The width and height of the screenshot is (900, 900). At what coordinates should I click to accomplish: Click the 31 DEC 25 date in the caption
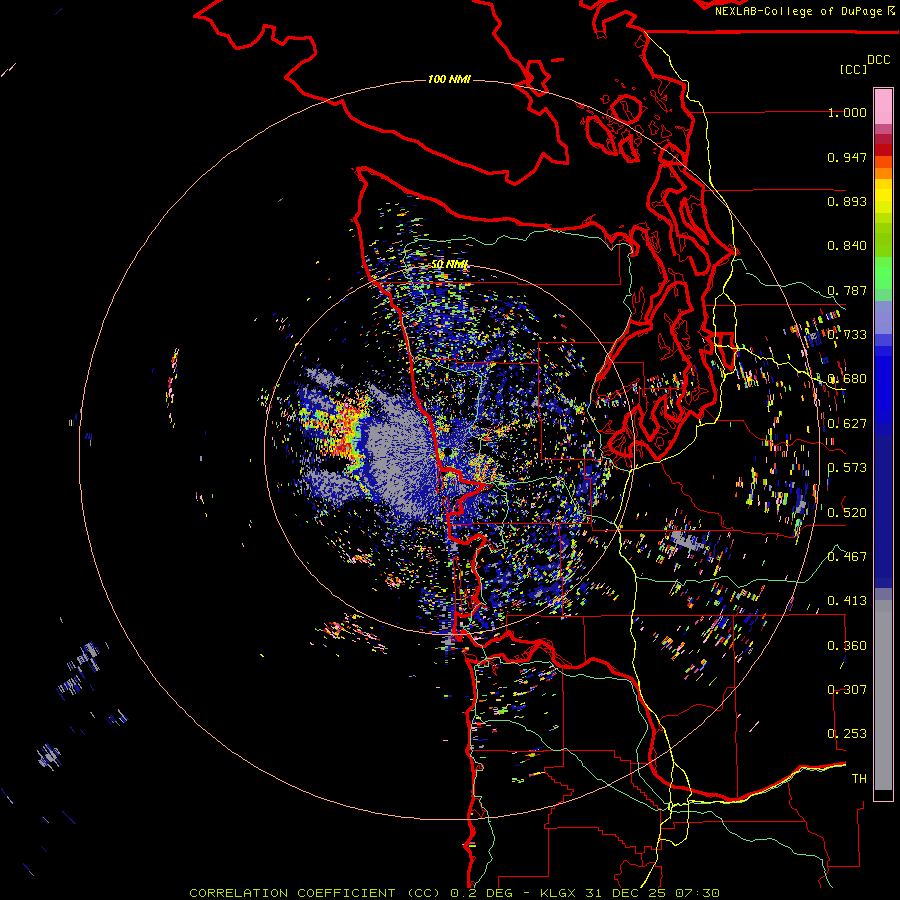[624, 893]
